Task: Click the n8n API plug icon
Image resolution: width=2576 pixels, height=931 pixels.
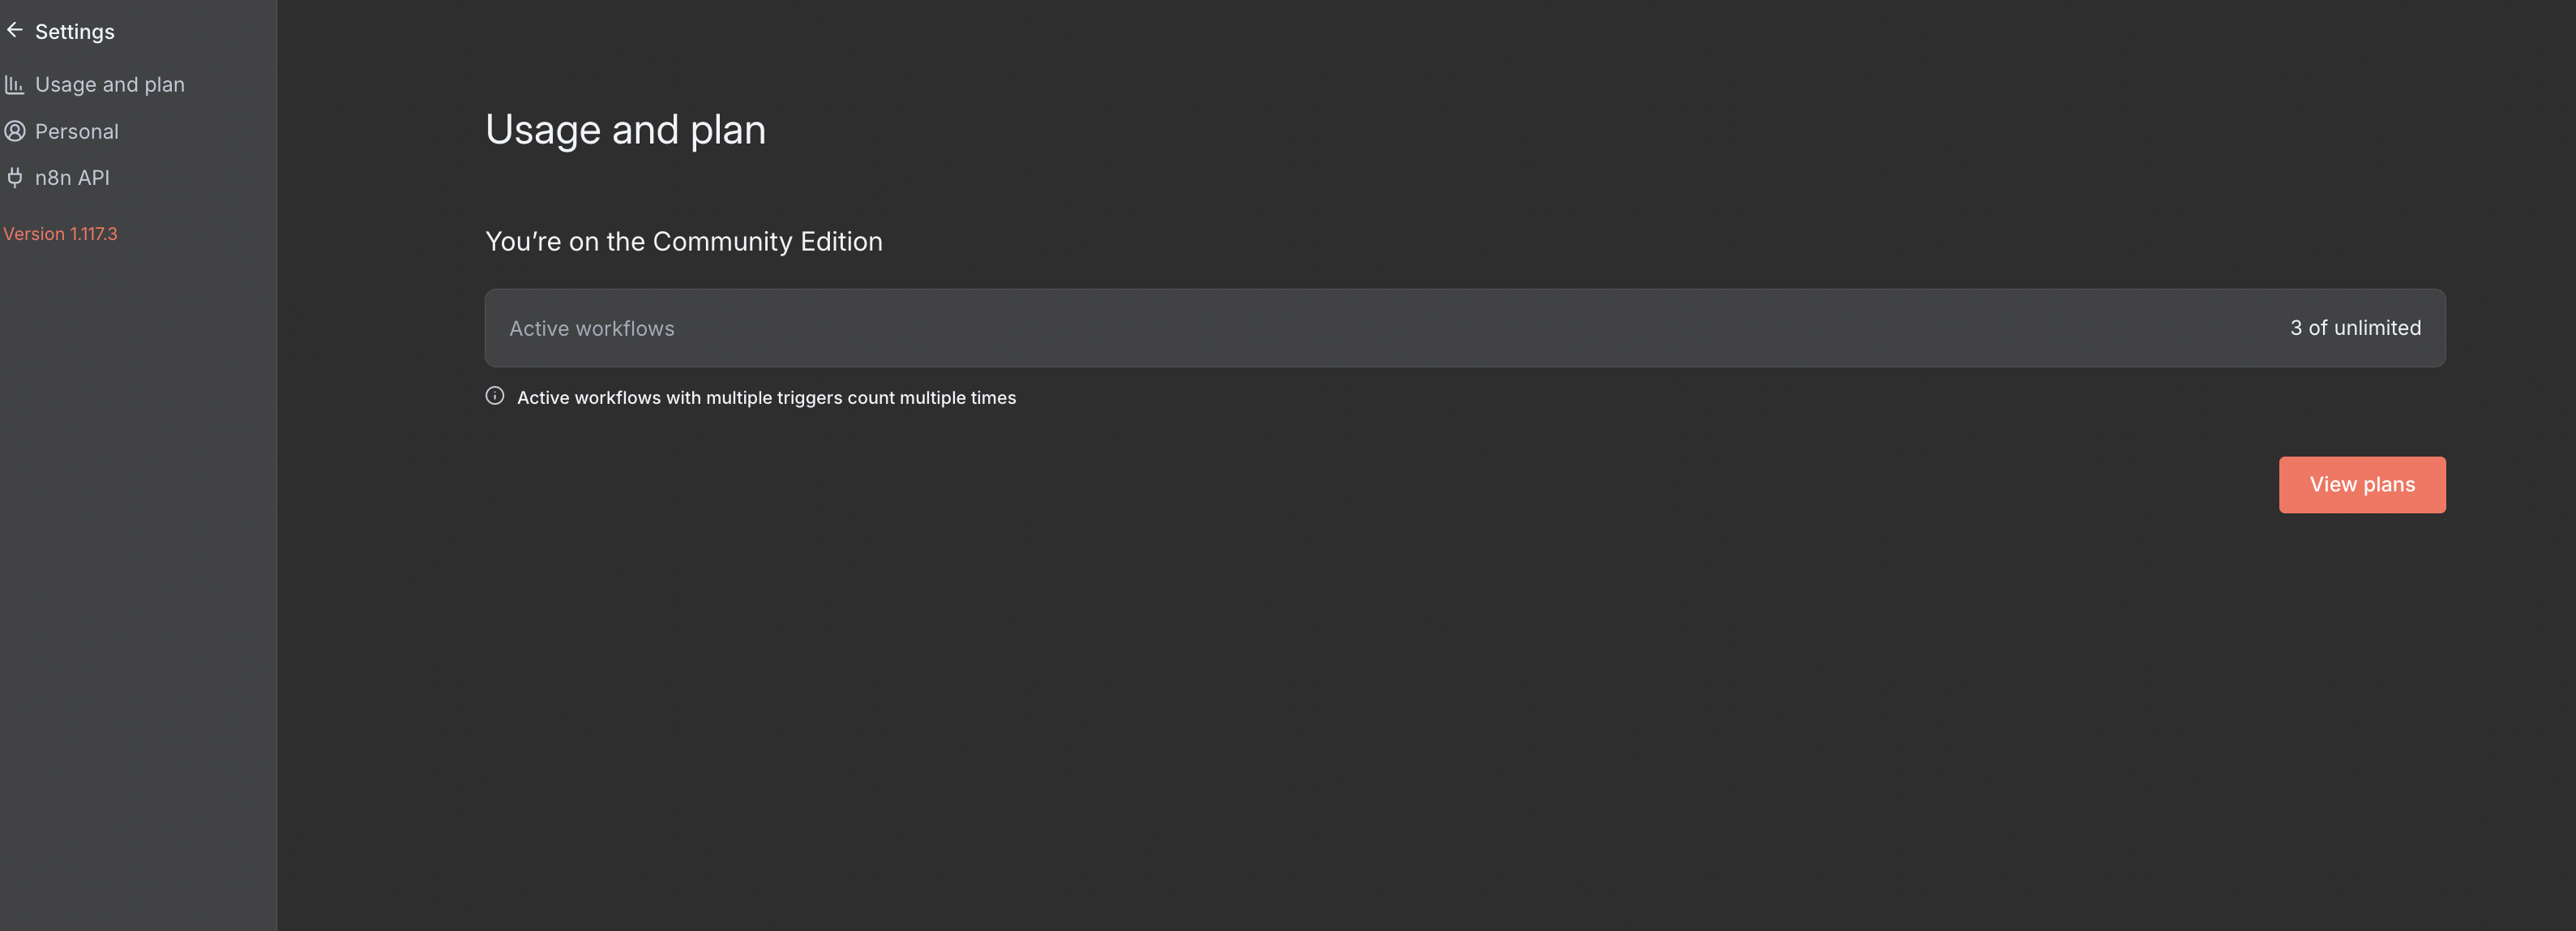Action: [15, 178]
